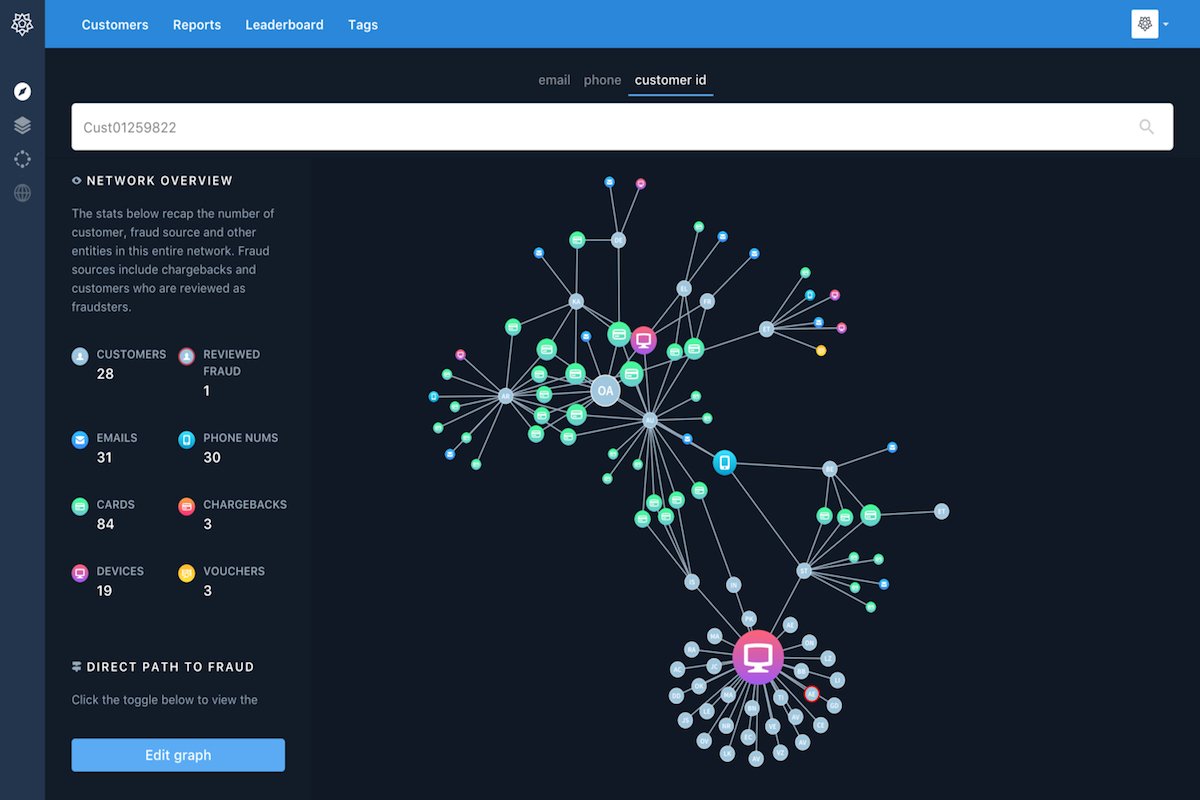The width and height of the screenshot is (1200, 800).
Task: Expand the account dropdown arrow
Action: pyautogui.click(x=1166, y=24)
